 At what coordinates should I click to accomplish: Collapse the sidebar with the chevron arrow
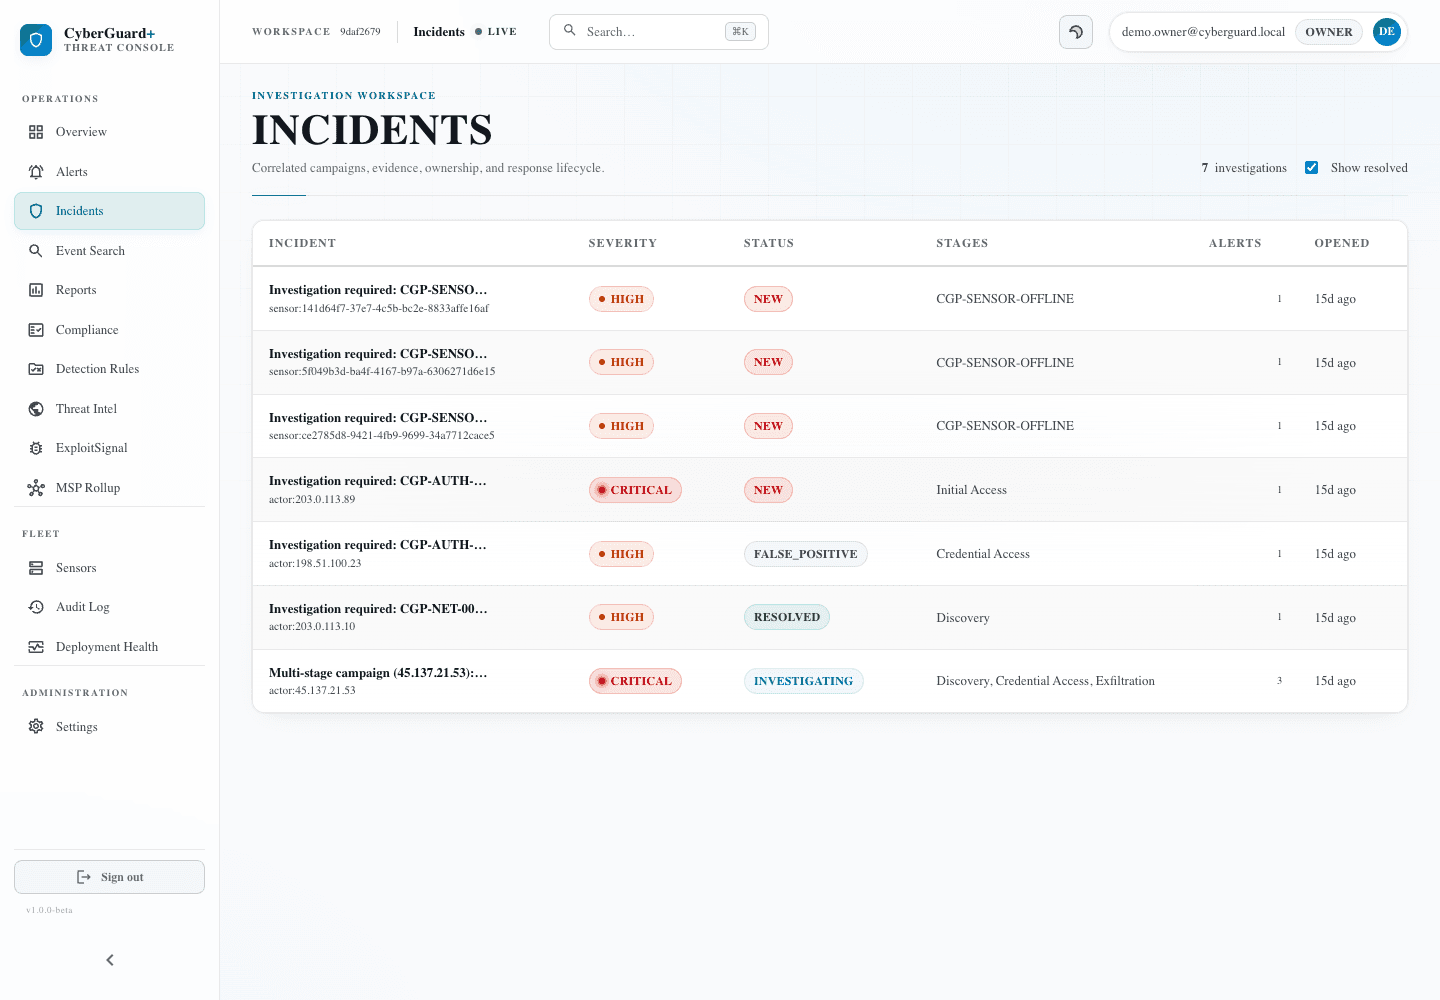(x=110, y=960)
